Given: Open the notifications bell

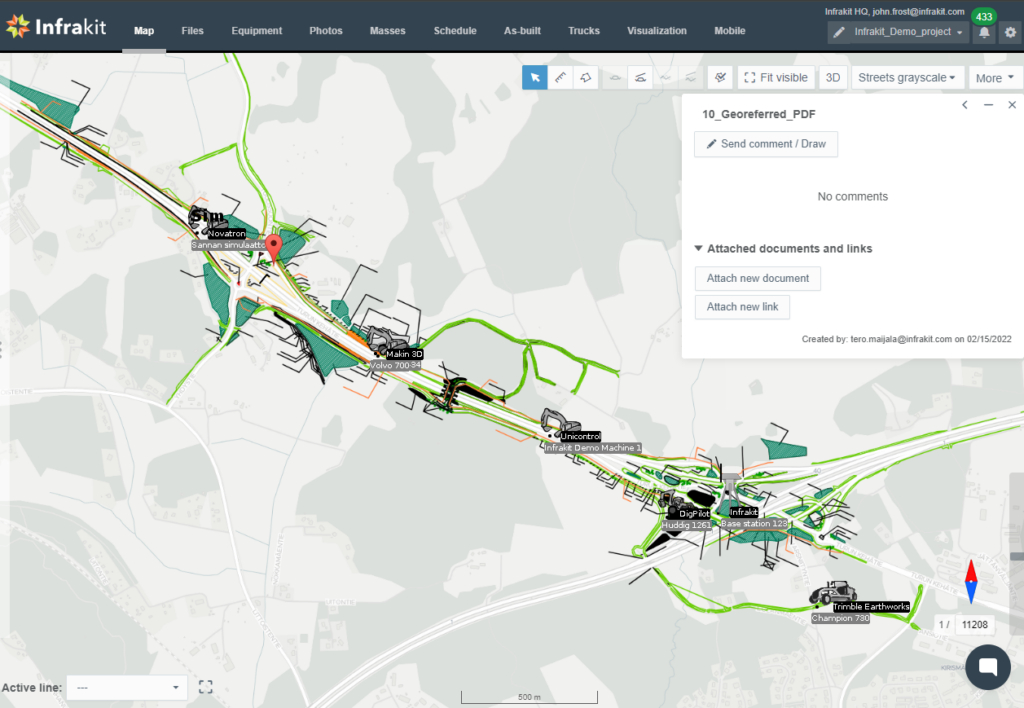Looking at the screenshot, I should [x=984, y=32].
